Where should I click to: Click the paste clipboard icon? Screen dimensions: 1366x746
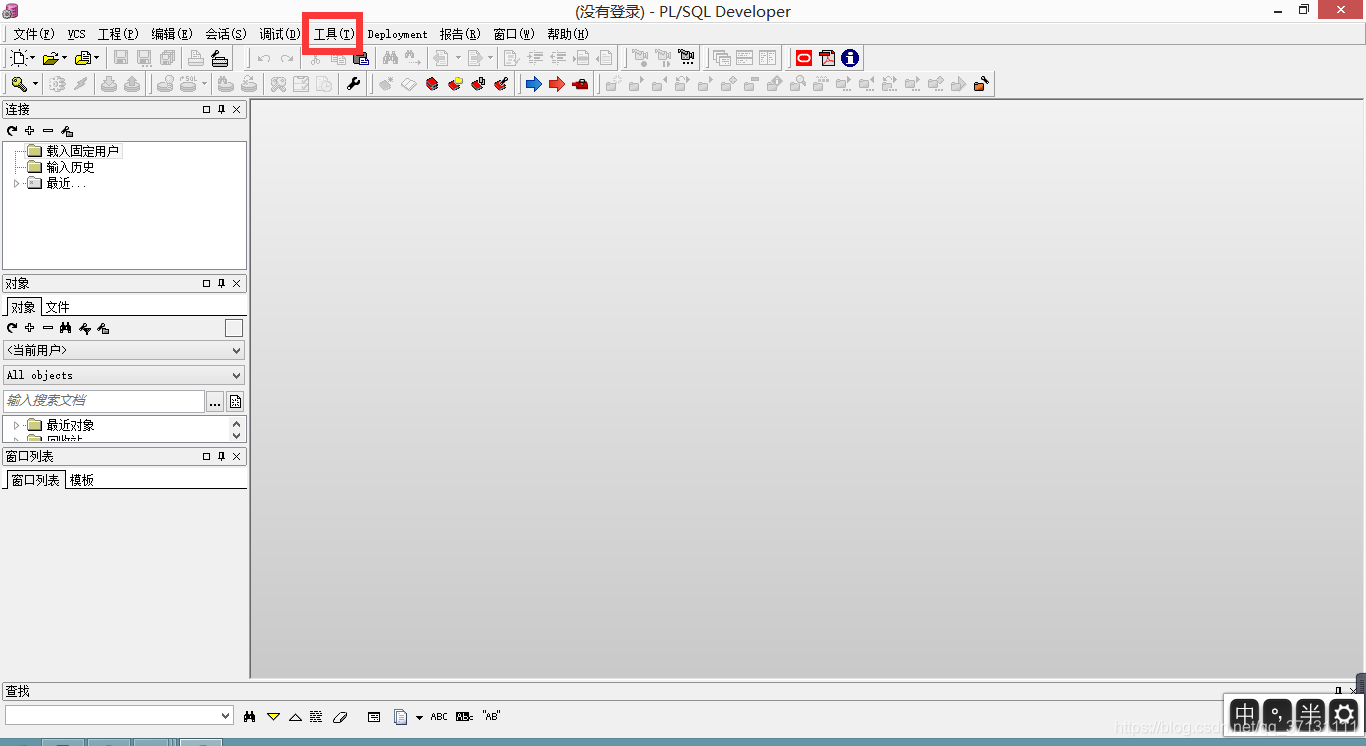pyautogui.click(x=361, y=58)
